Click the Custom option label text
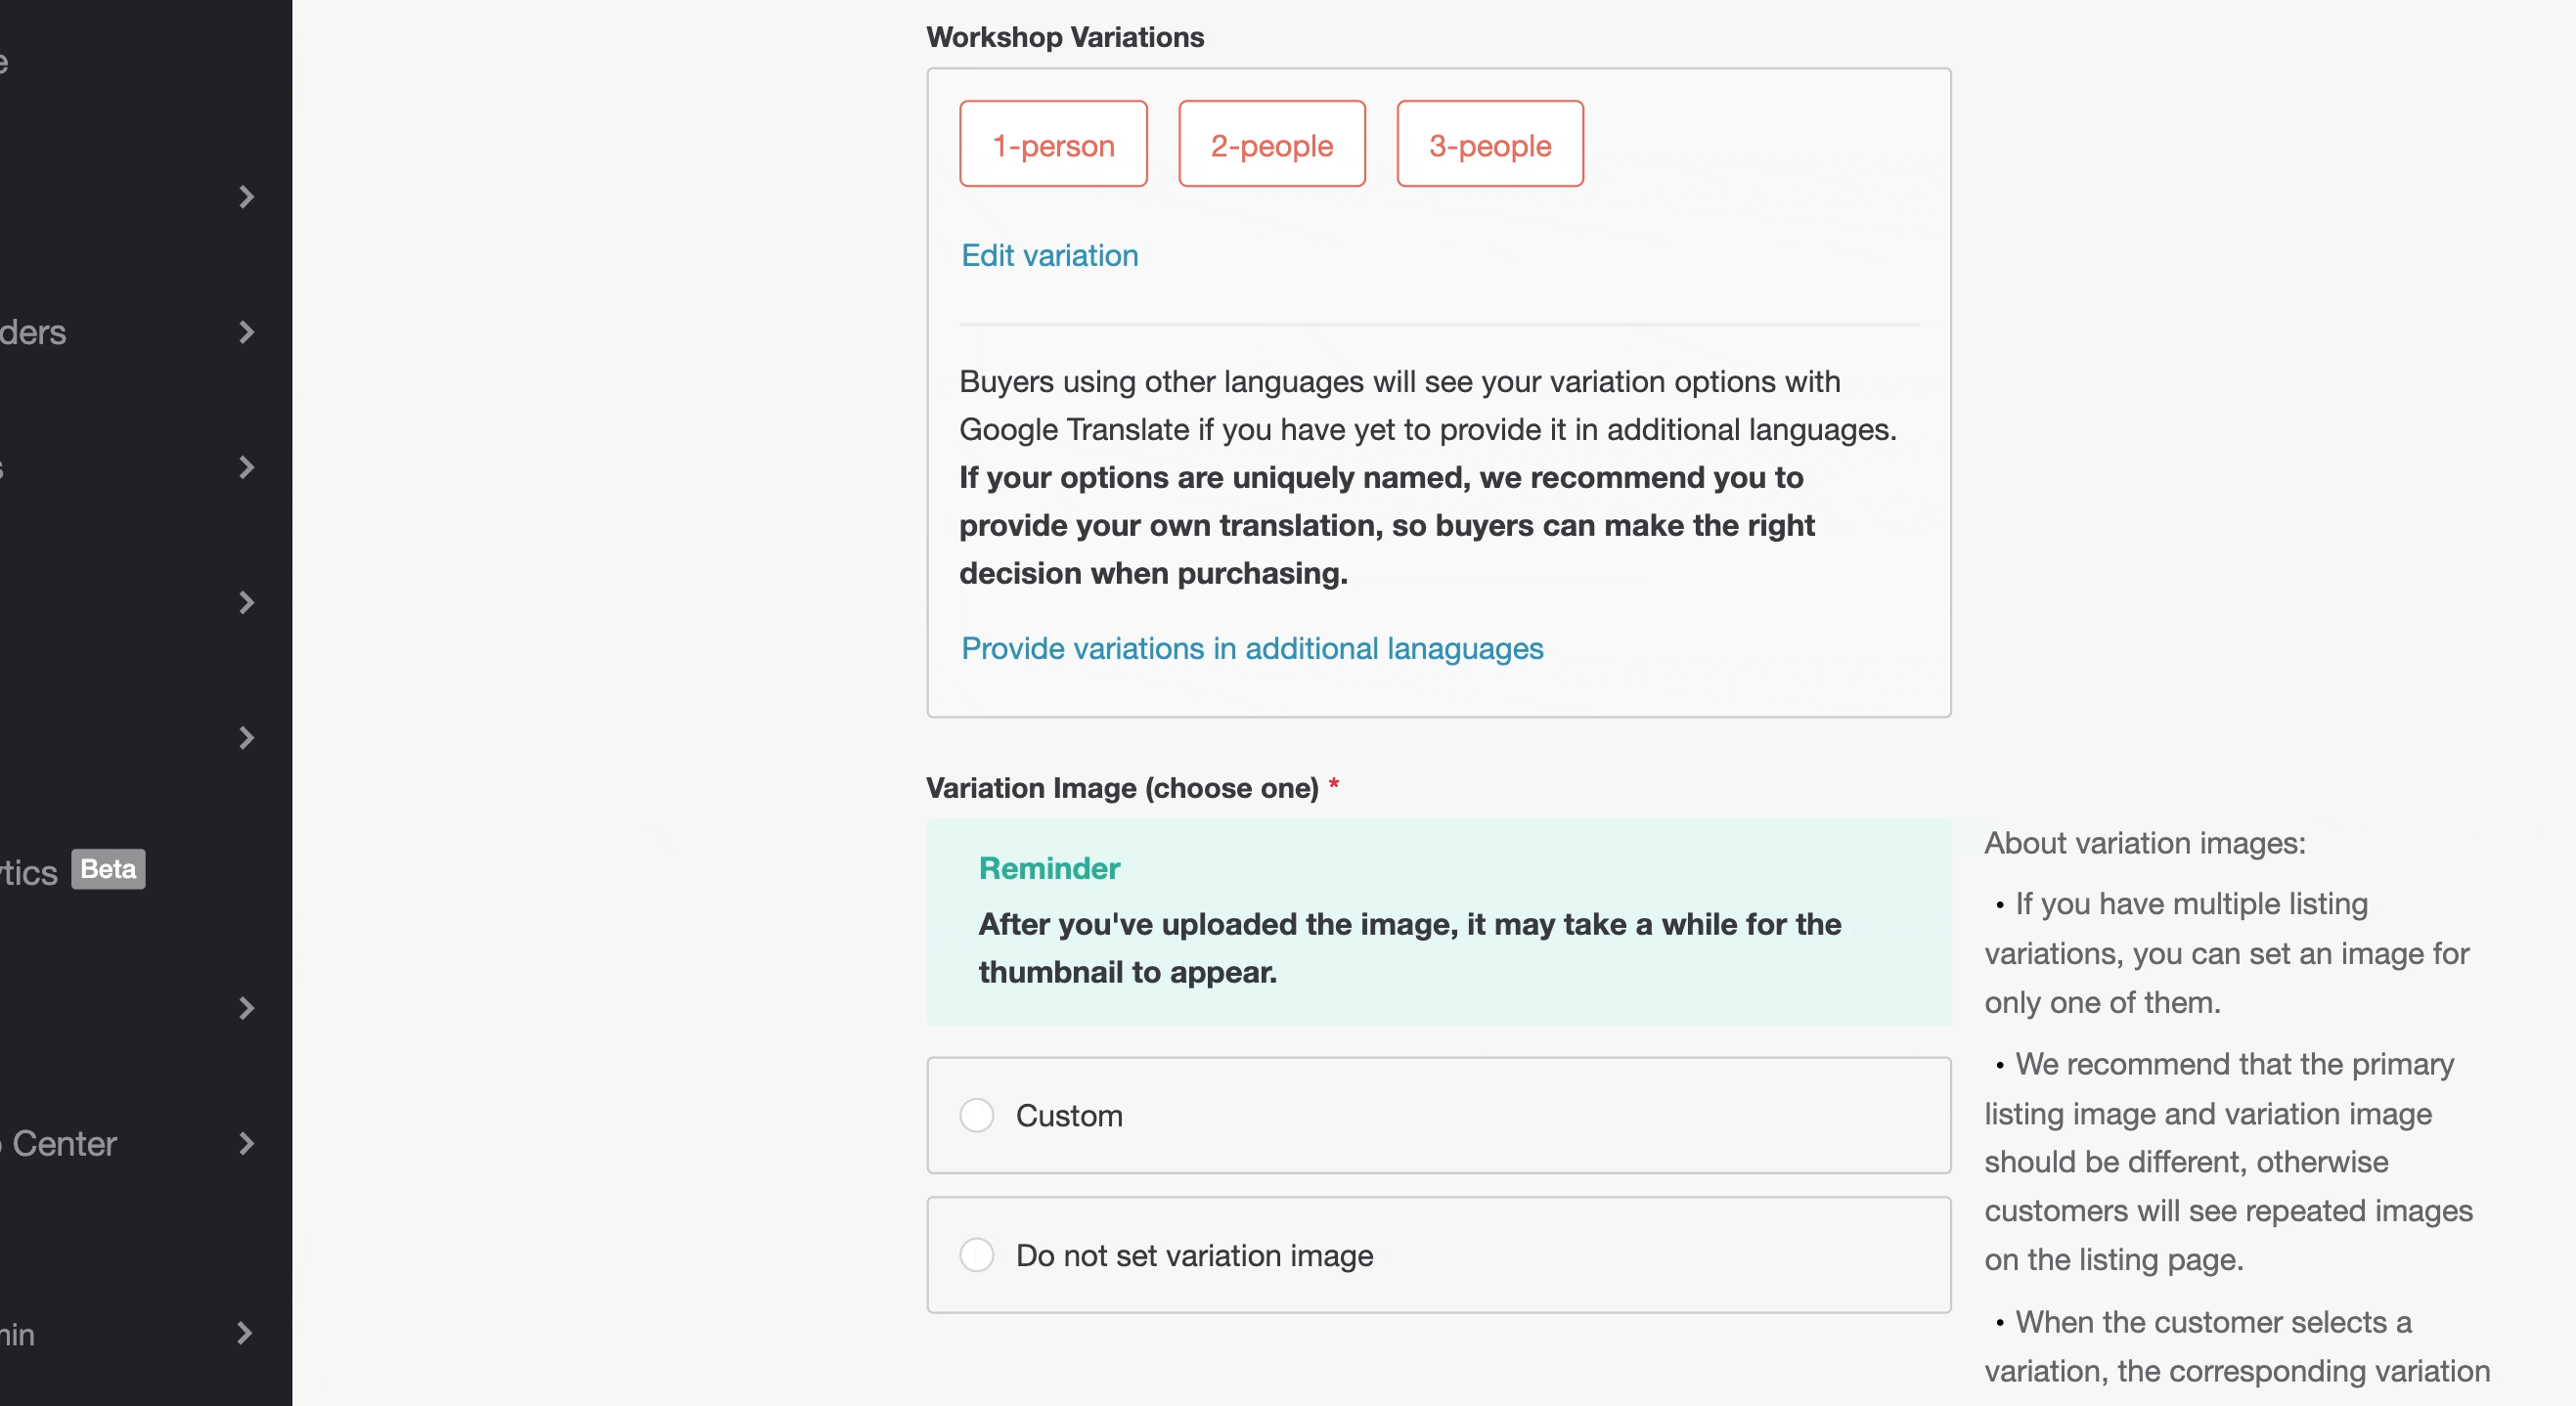 tap(1069, 1115)
